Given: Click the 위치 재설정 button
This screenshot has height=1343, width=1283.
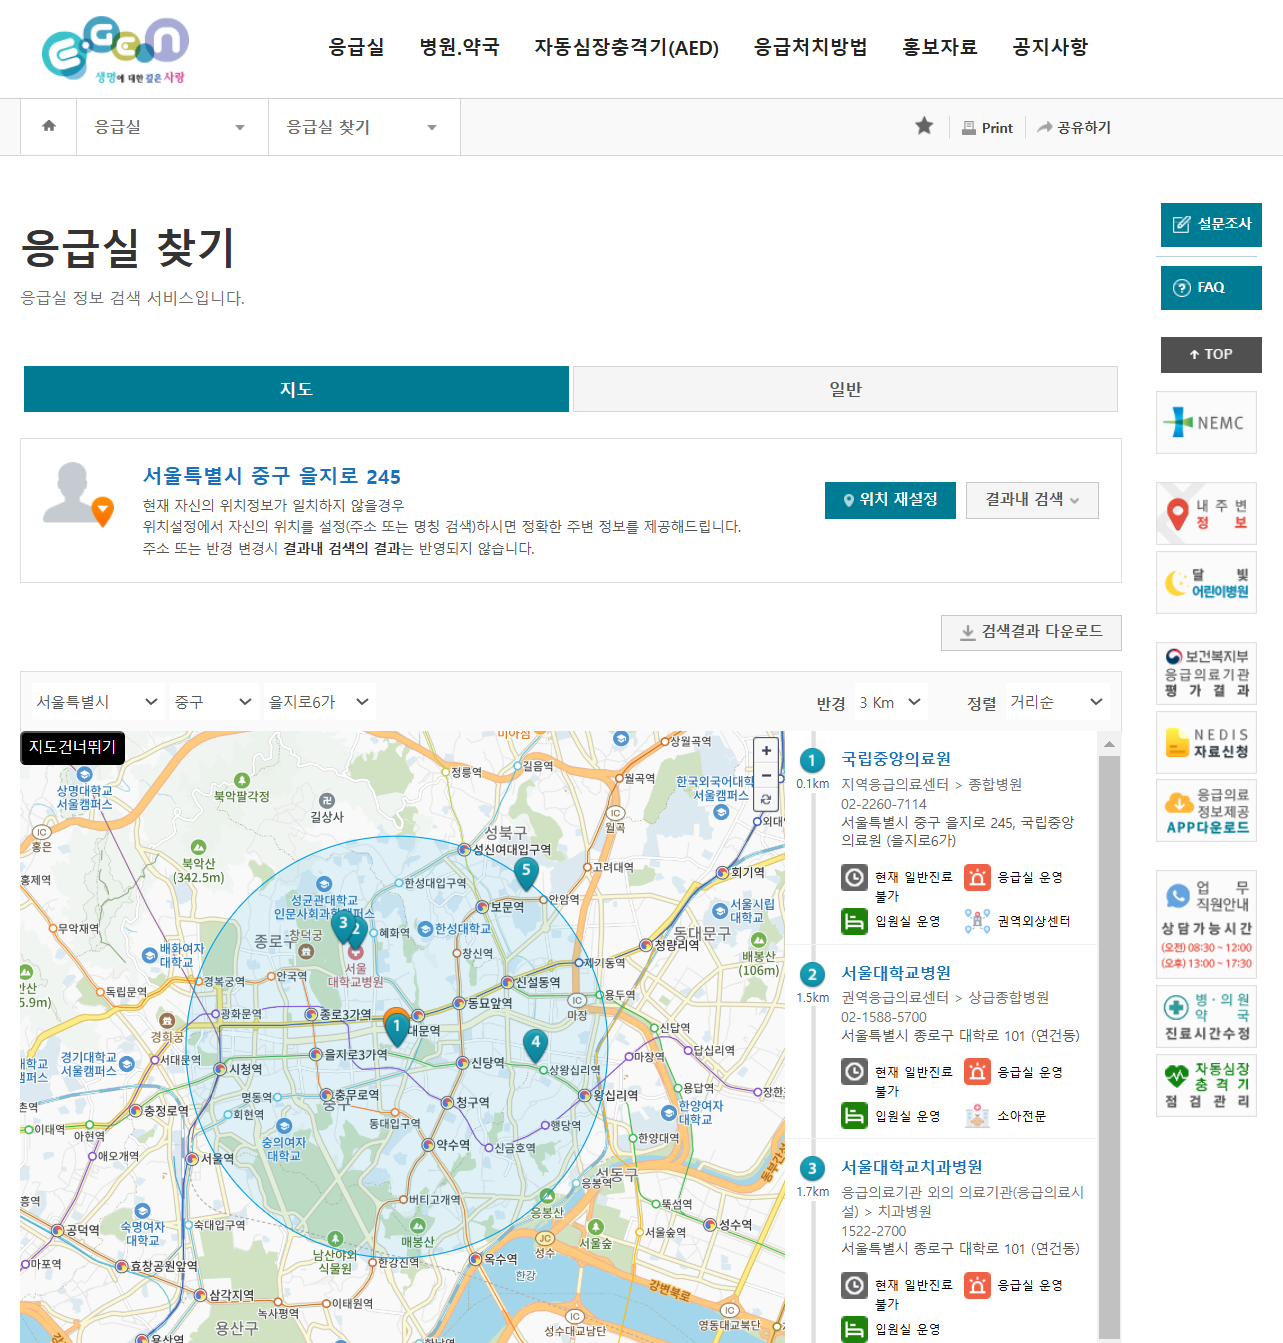Looking at the screenshot, I should 889,500.
